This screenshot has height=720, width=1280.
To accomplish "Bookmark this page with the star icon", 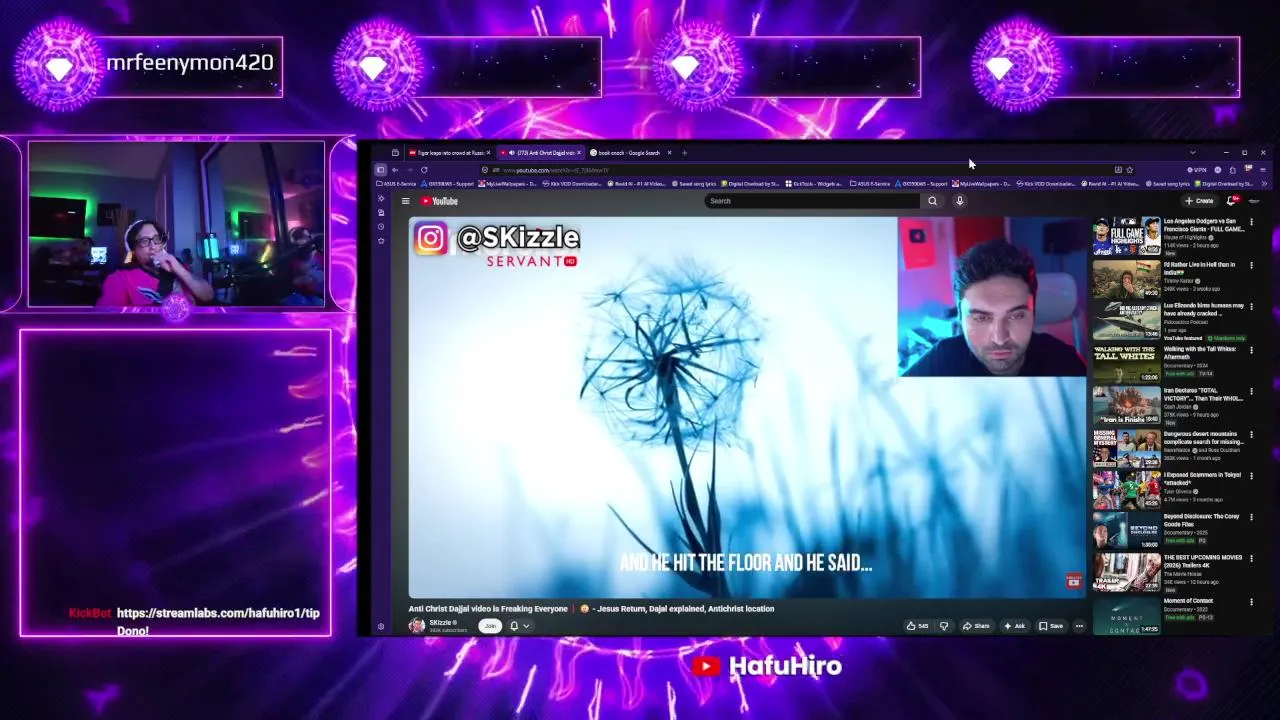I will (x=1130, y=170).
